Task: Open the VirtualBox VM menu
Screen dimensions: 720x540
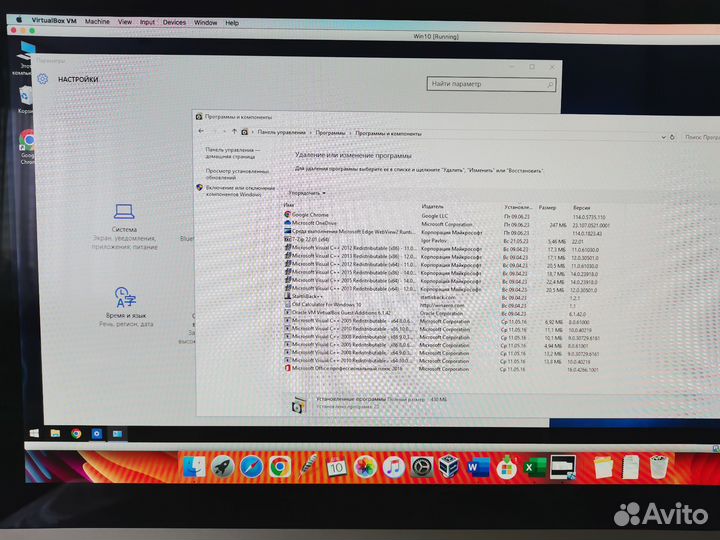Action: tap(54, 21)
